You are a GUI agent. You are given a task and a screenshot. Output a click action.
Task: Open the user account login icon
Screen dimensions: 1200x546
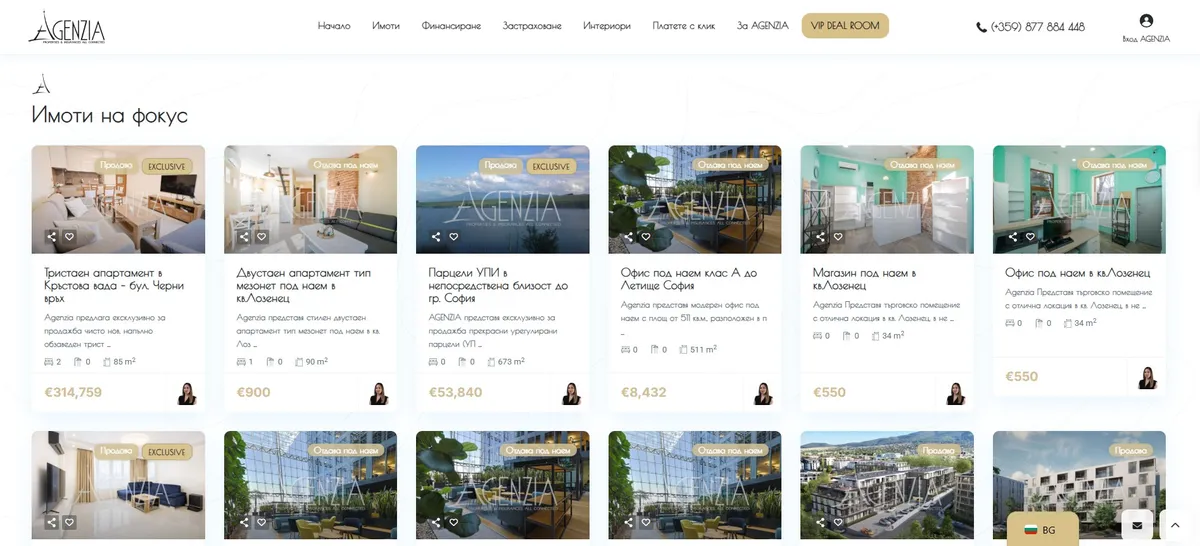(x=1146, y=21)
